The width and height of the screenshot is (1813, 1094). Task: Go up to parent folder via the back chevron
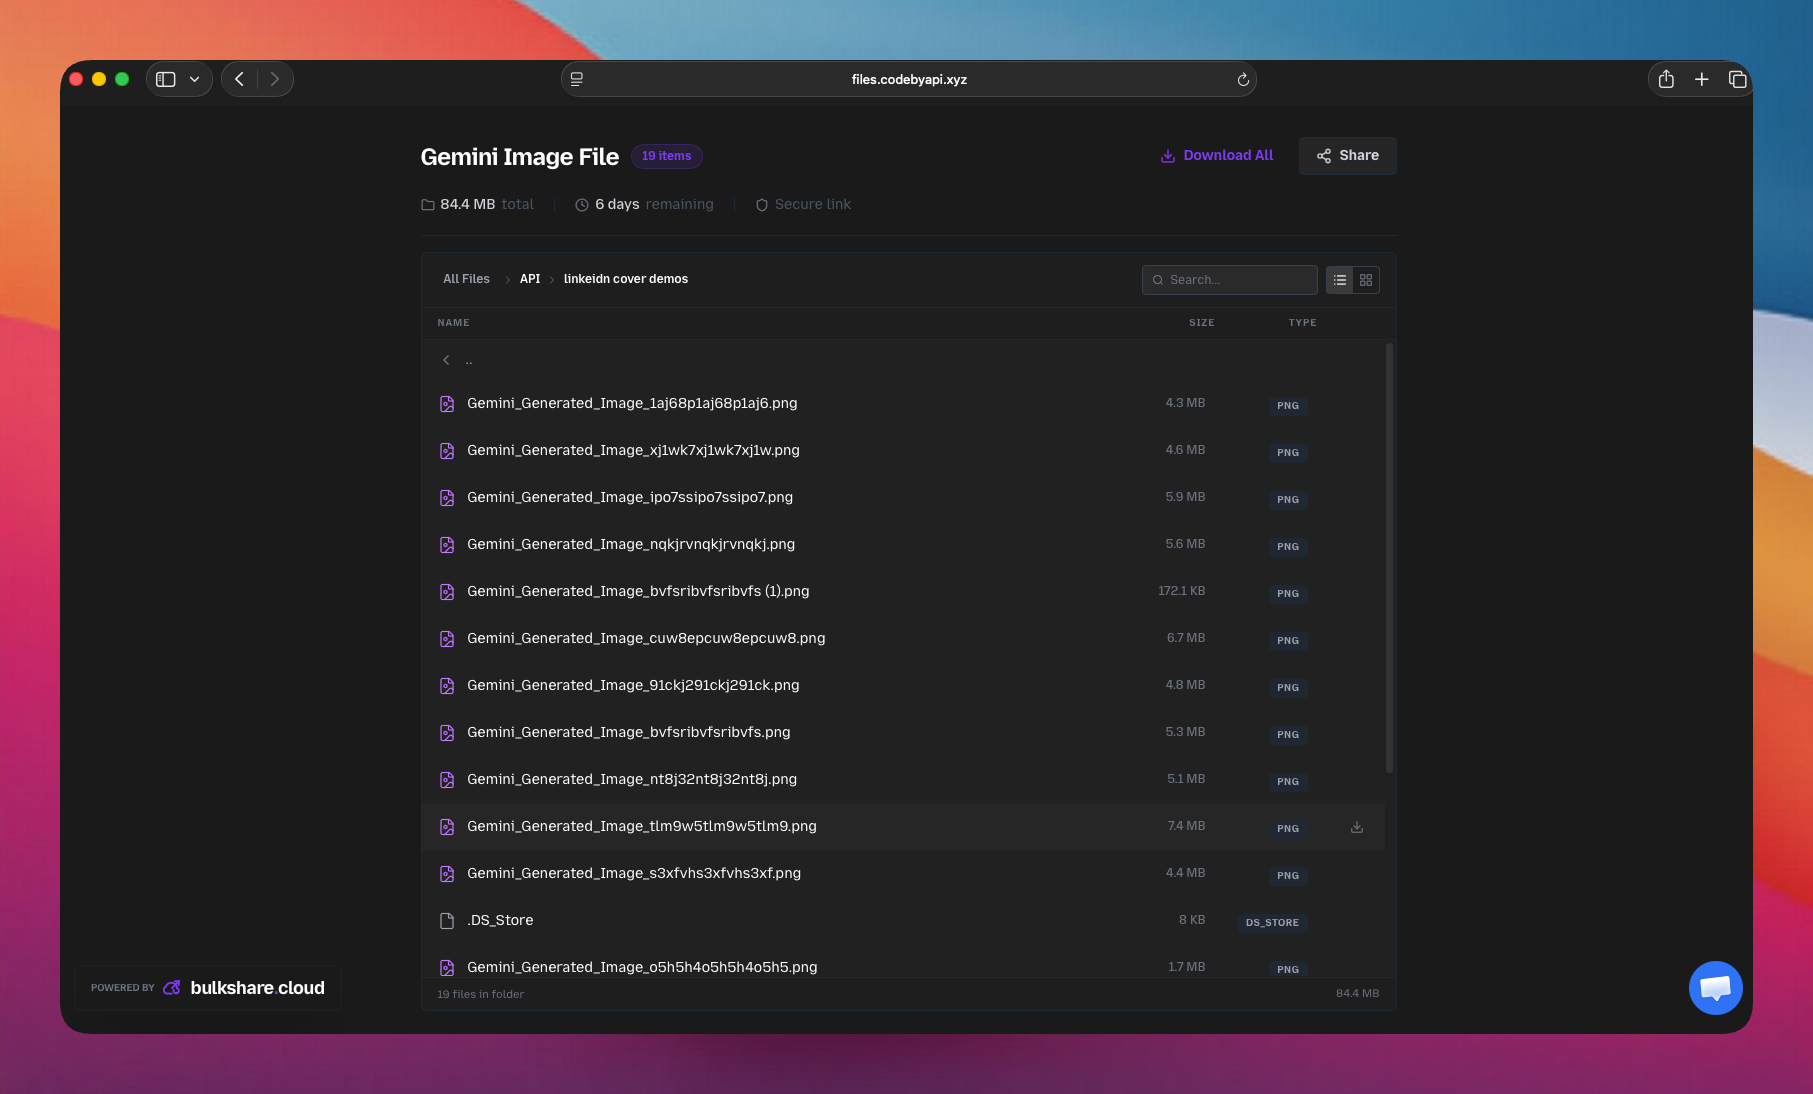[446, 360]
